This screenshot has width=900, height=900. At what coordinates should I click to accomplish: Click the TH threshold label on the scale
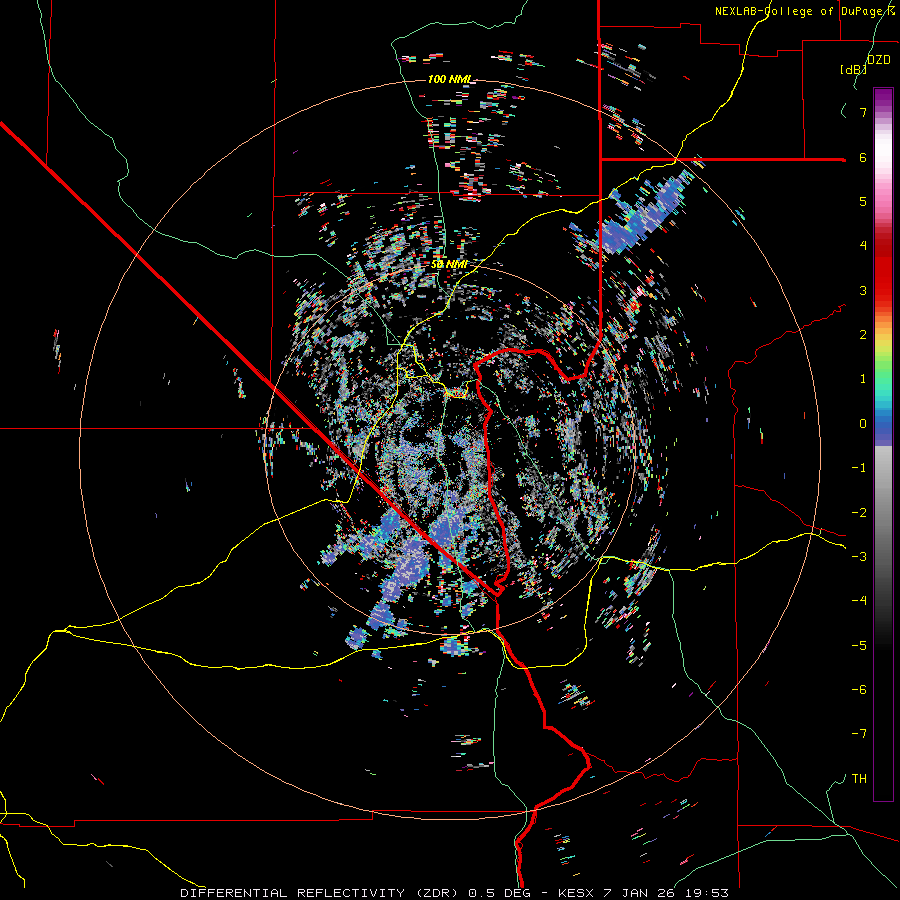[x=859, y=779]
